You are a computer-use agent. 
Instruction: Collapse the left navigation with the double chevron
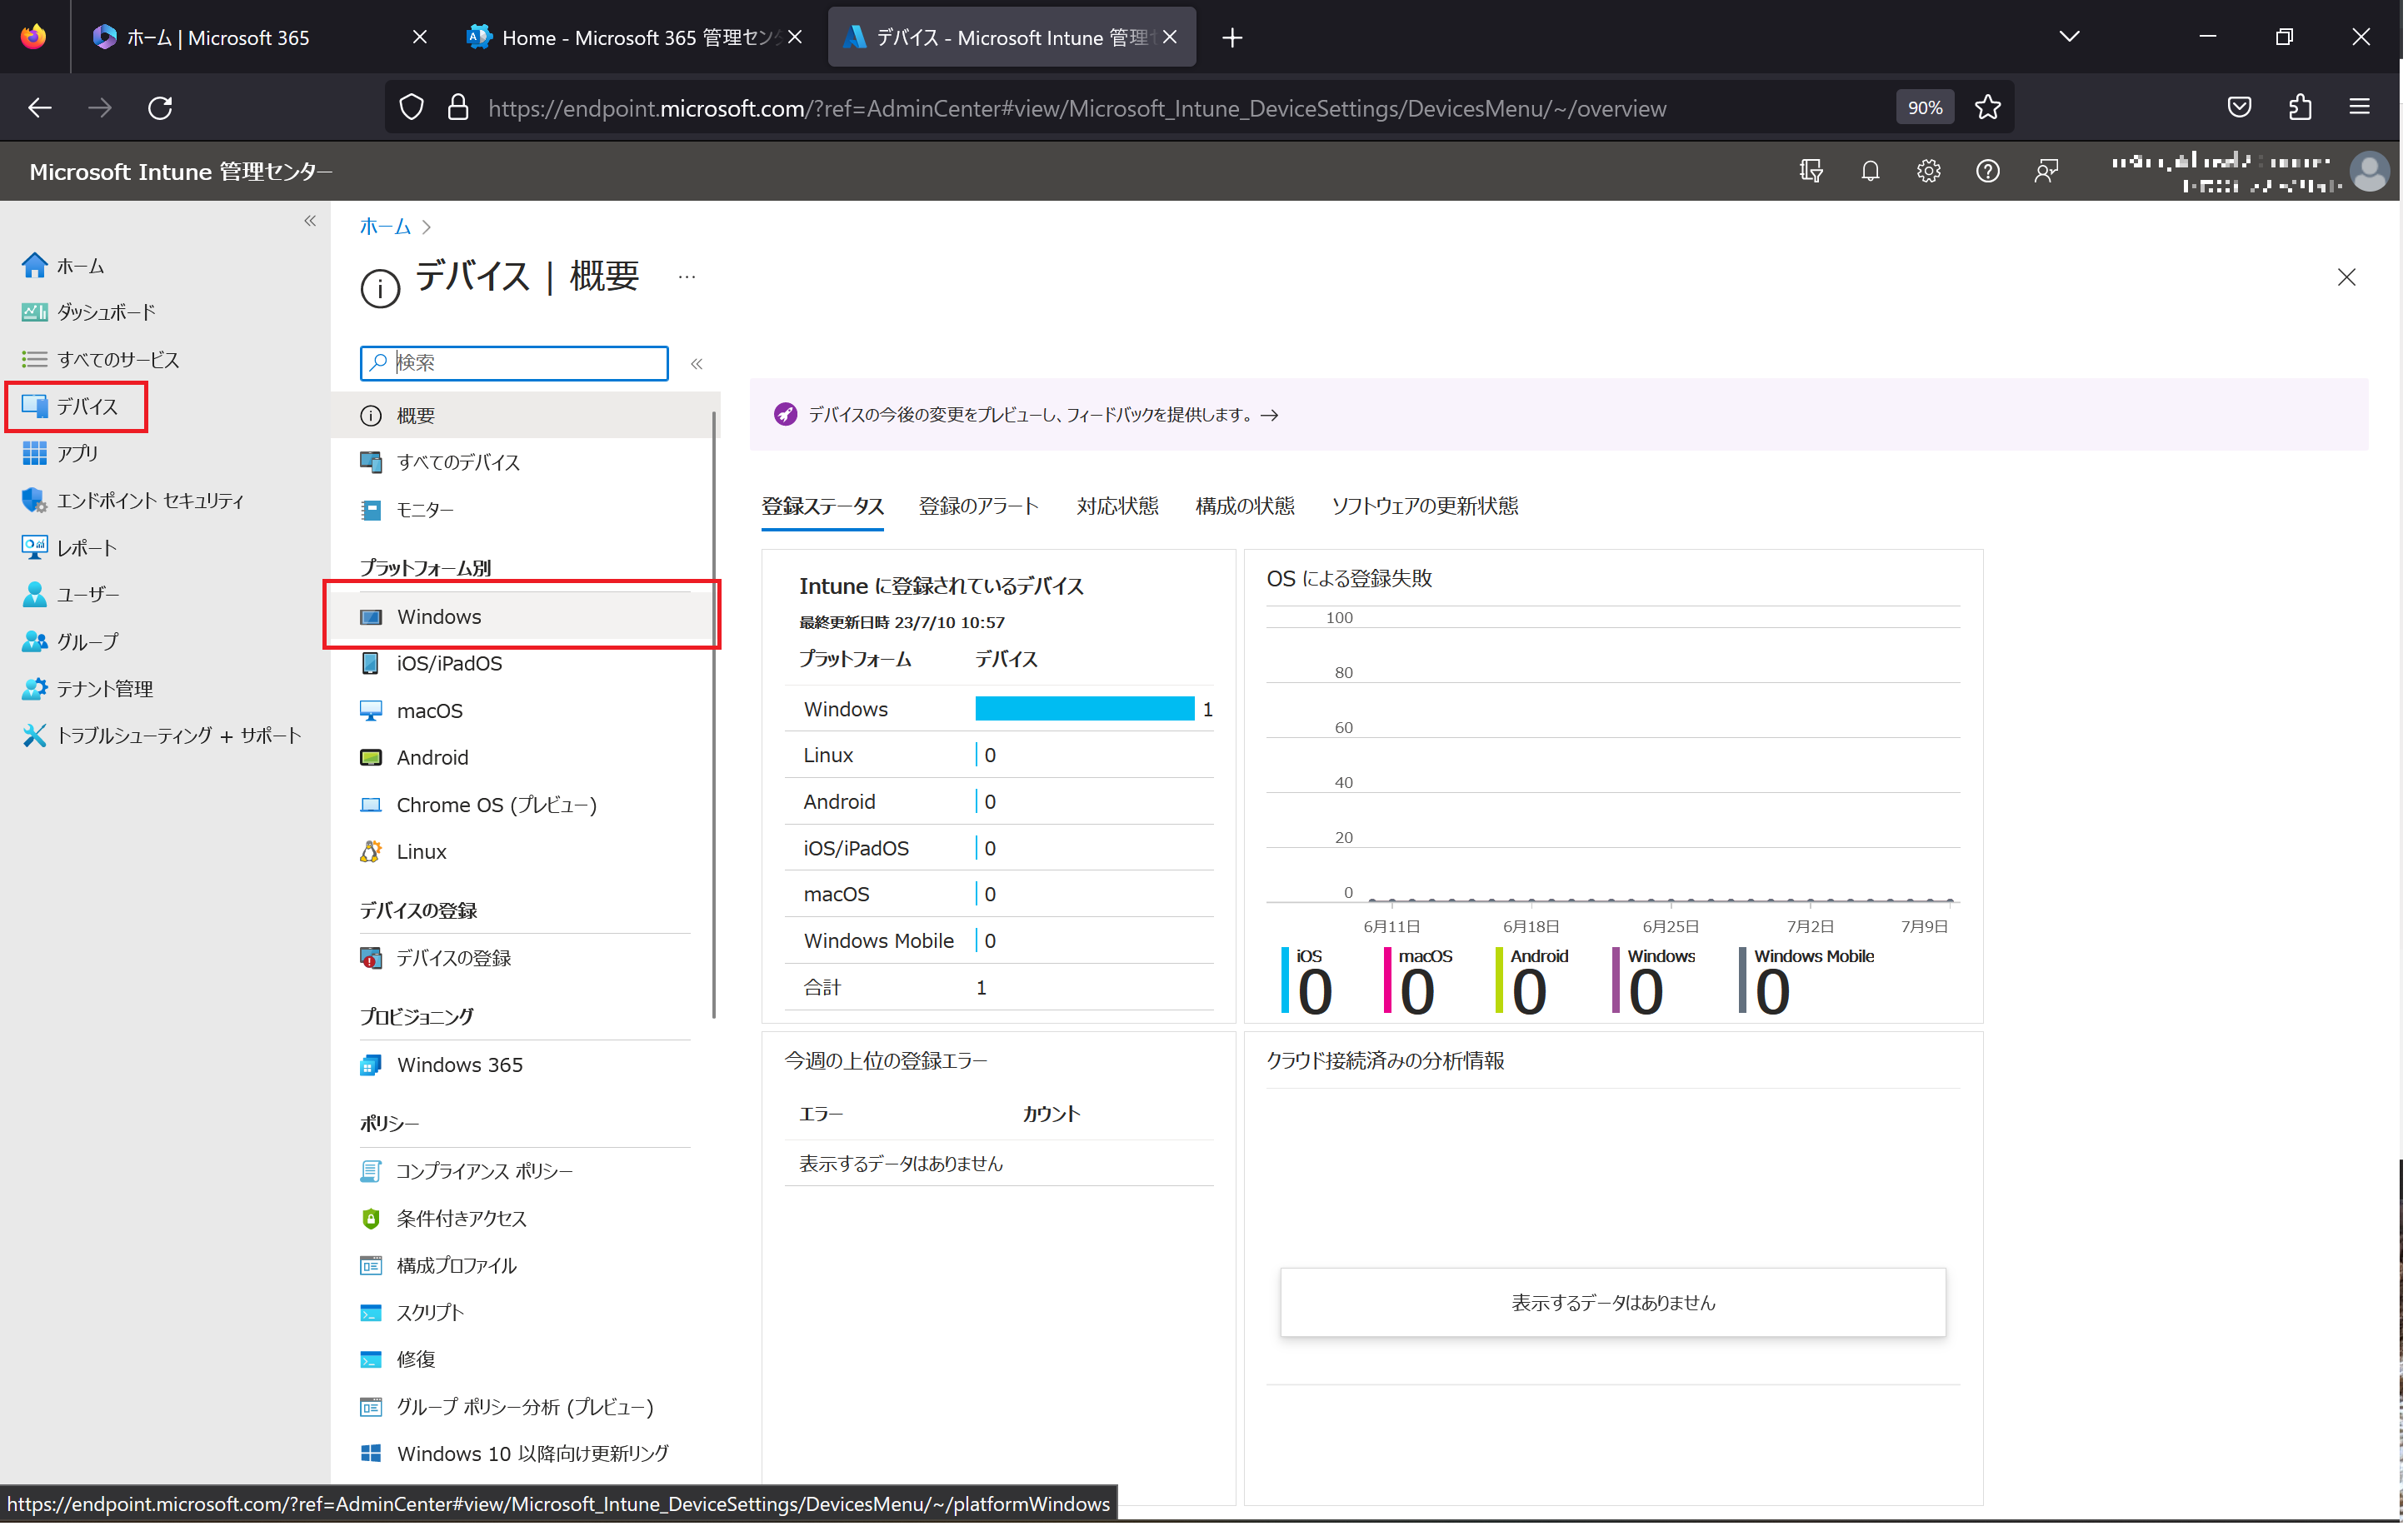(x=310, y=221)
